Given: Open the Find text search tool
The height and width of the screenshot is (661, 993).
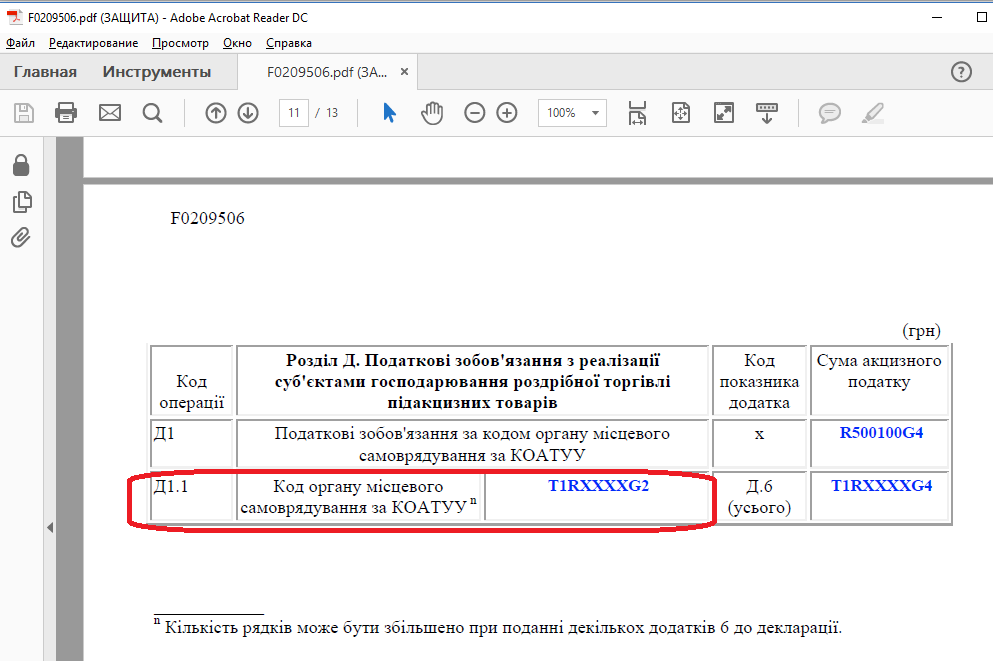Looking at the screenshot, I should pos(152,113).
